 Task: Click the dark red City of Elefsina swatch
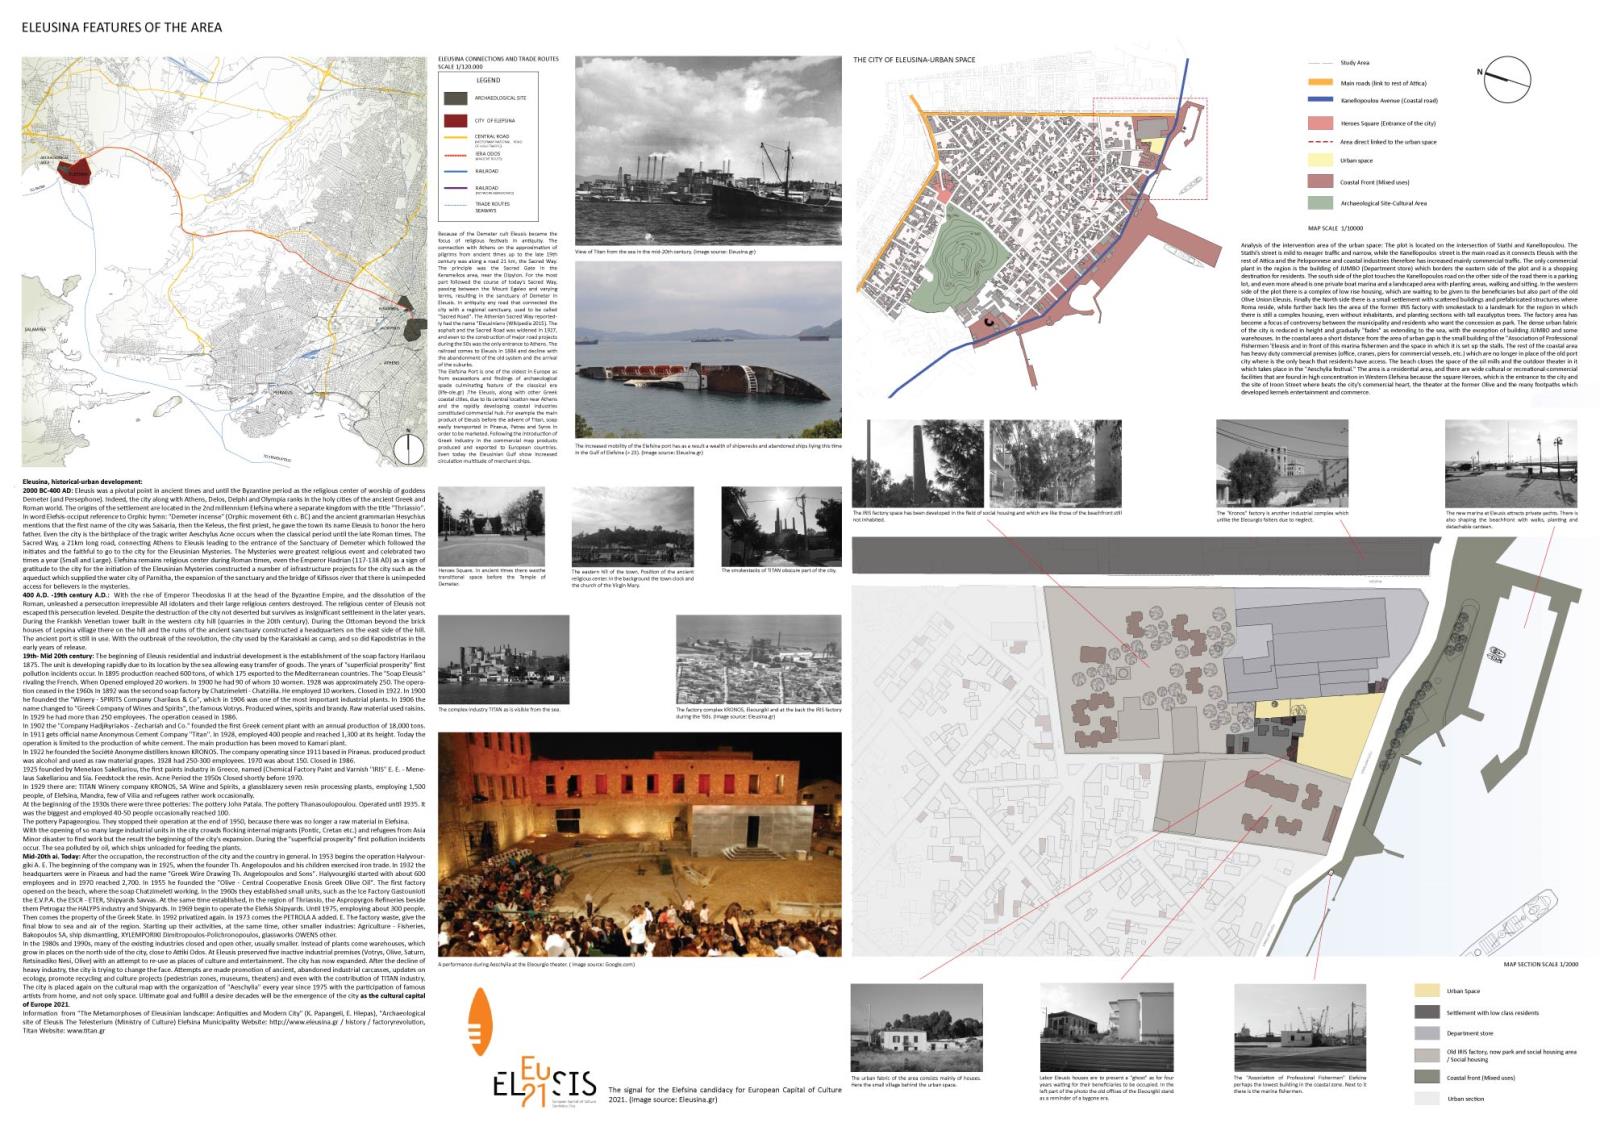455,121
